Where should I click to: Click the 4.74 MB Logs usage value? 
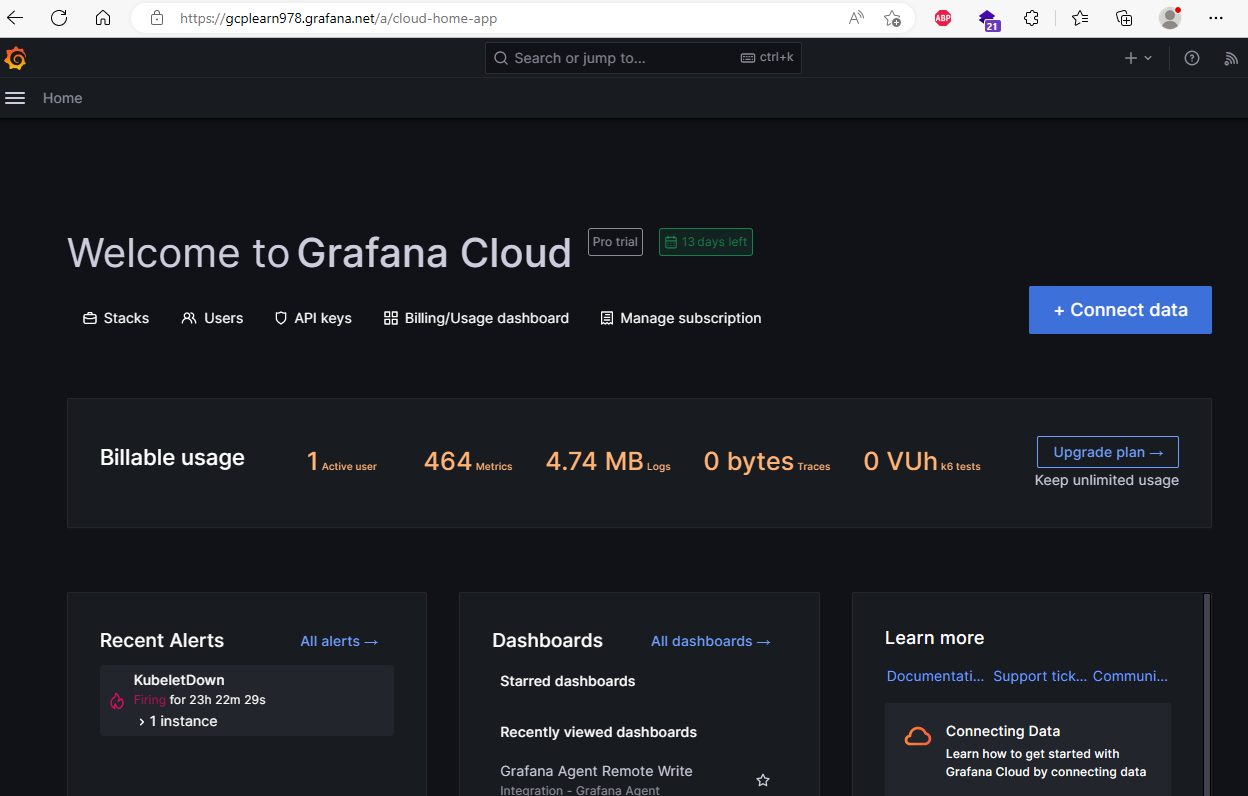pos(608,462)
